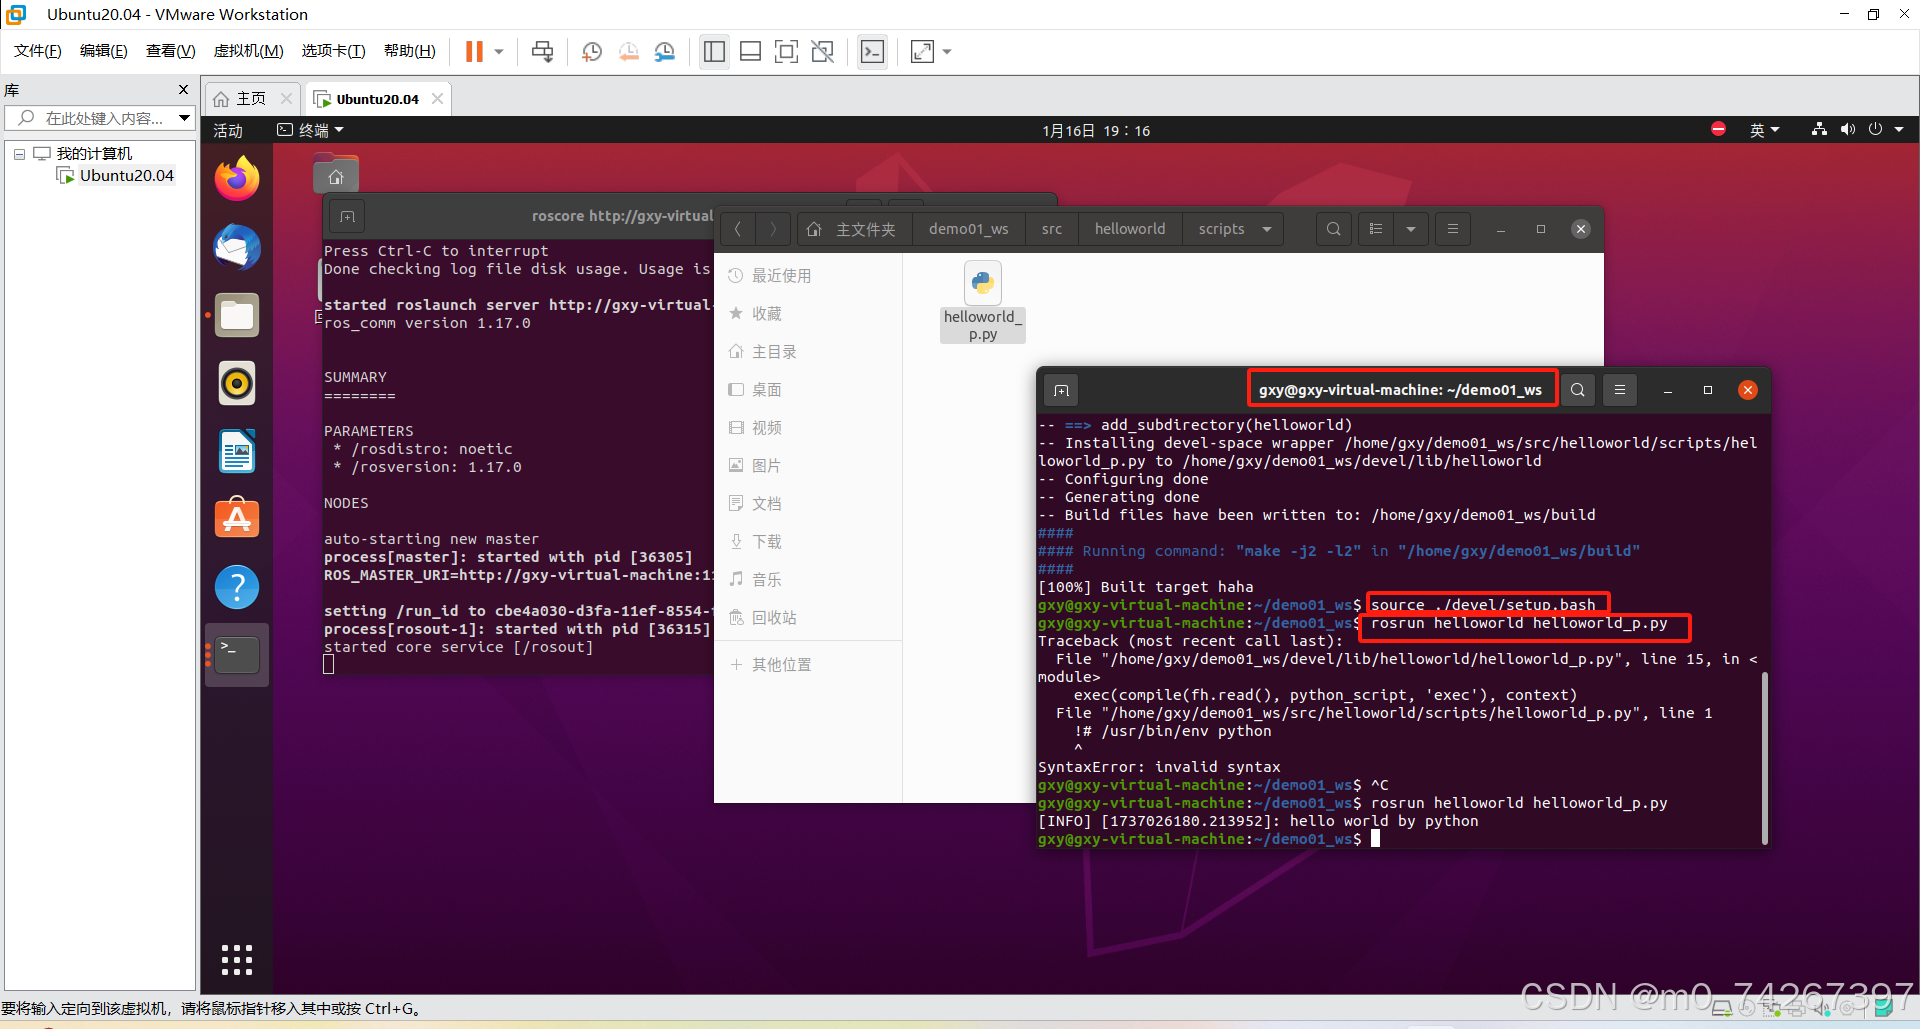
Task: Open the file manager hamburger menu
Action: [x=1453, y=229]
